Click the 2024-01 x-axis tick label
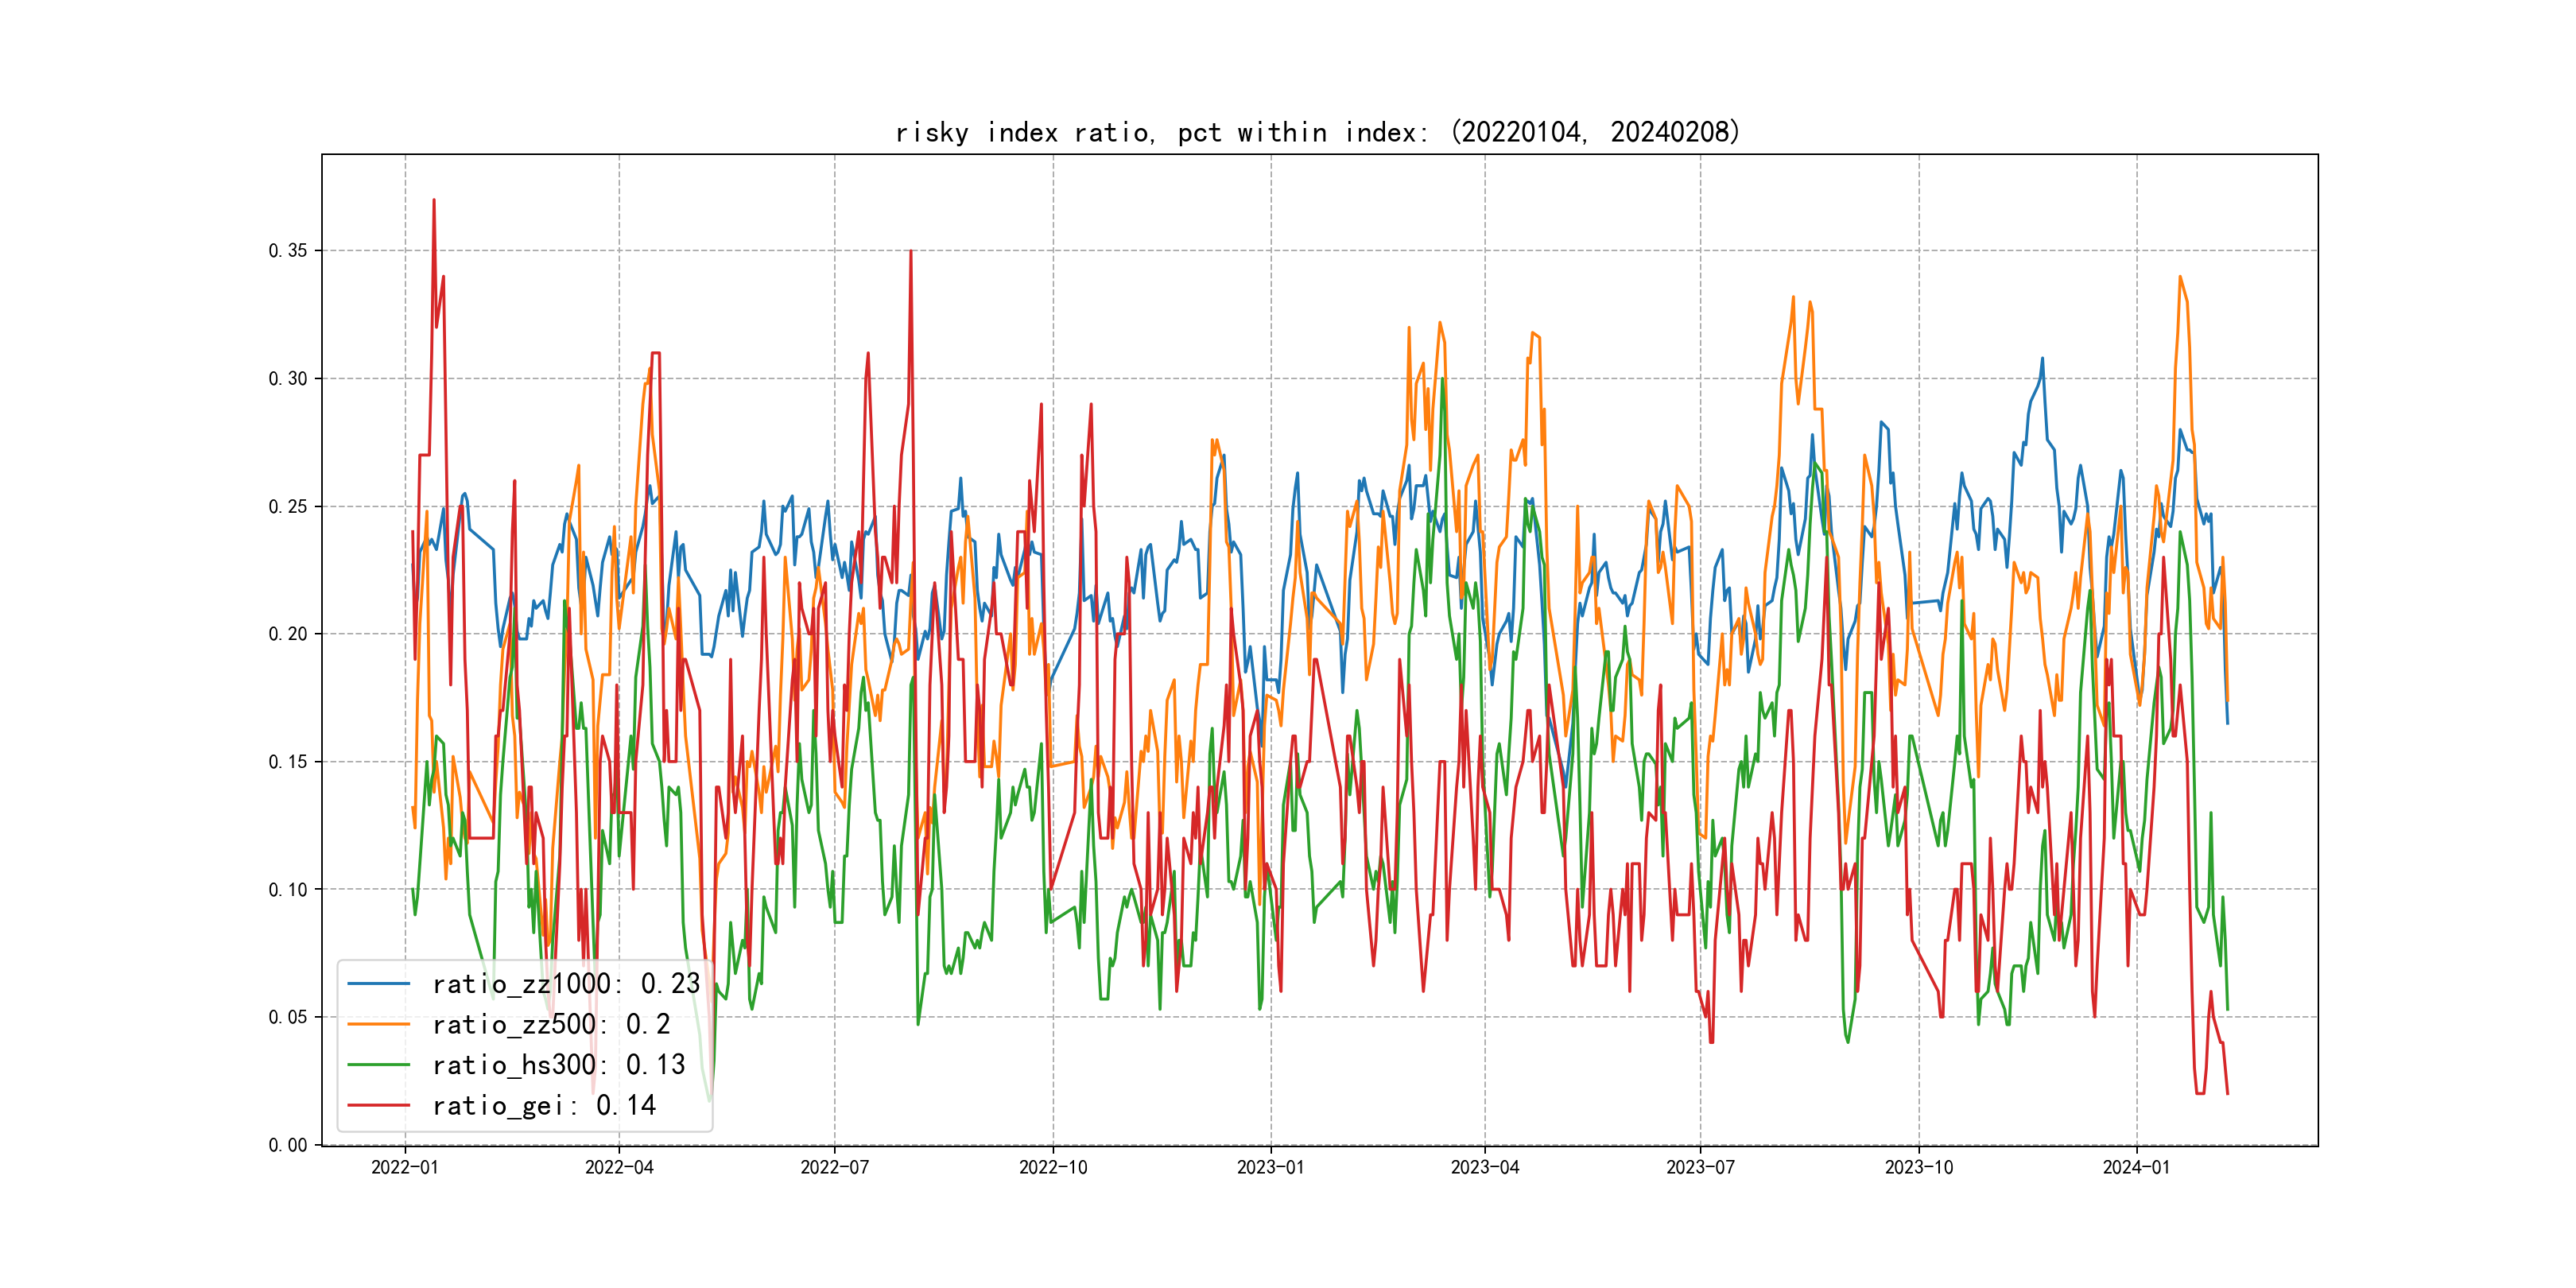The image size is (2576, 1288). 2137,1167
